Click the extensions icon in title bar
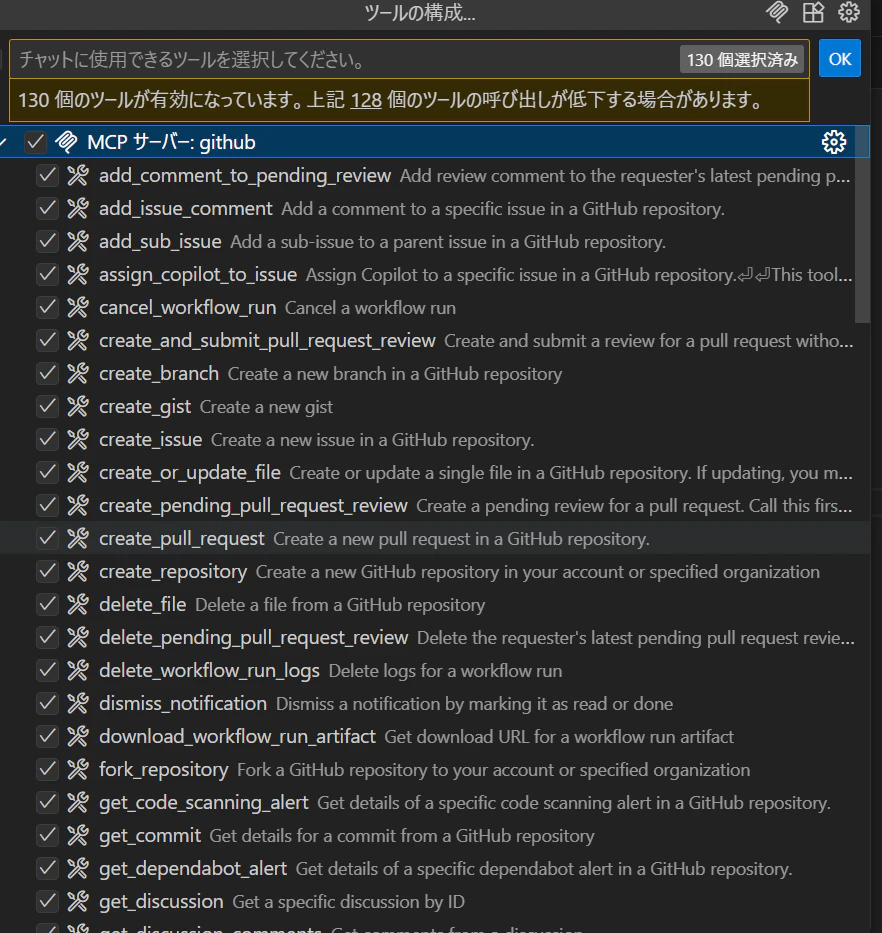882x933 pixels. click(x=813, y=12)
